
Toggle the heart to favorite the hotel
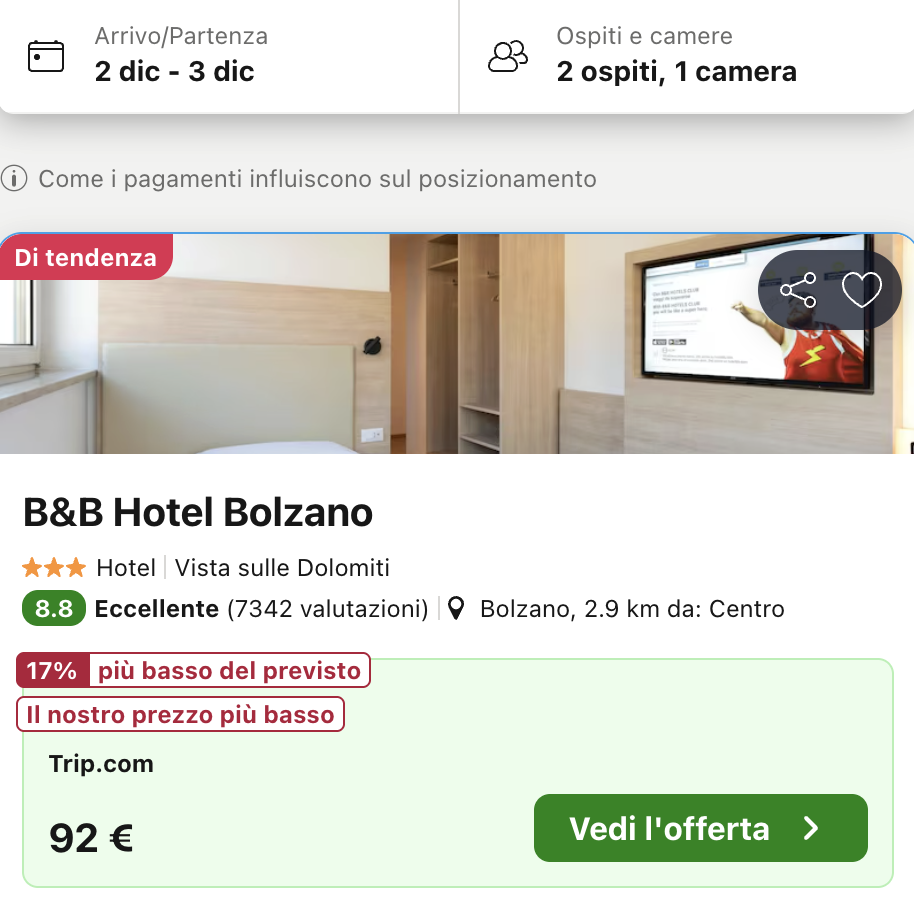pos(862,291)
